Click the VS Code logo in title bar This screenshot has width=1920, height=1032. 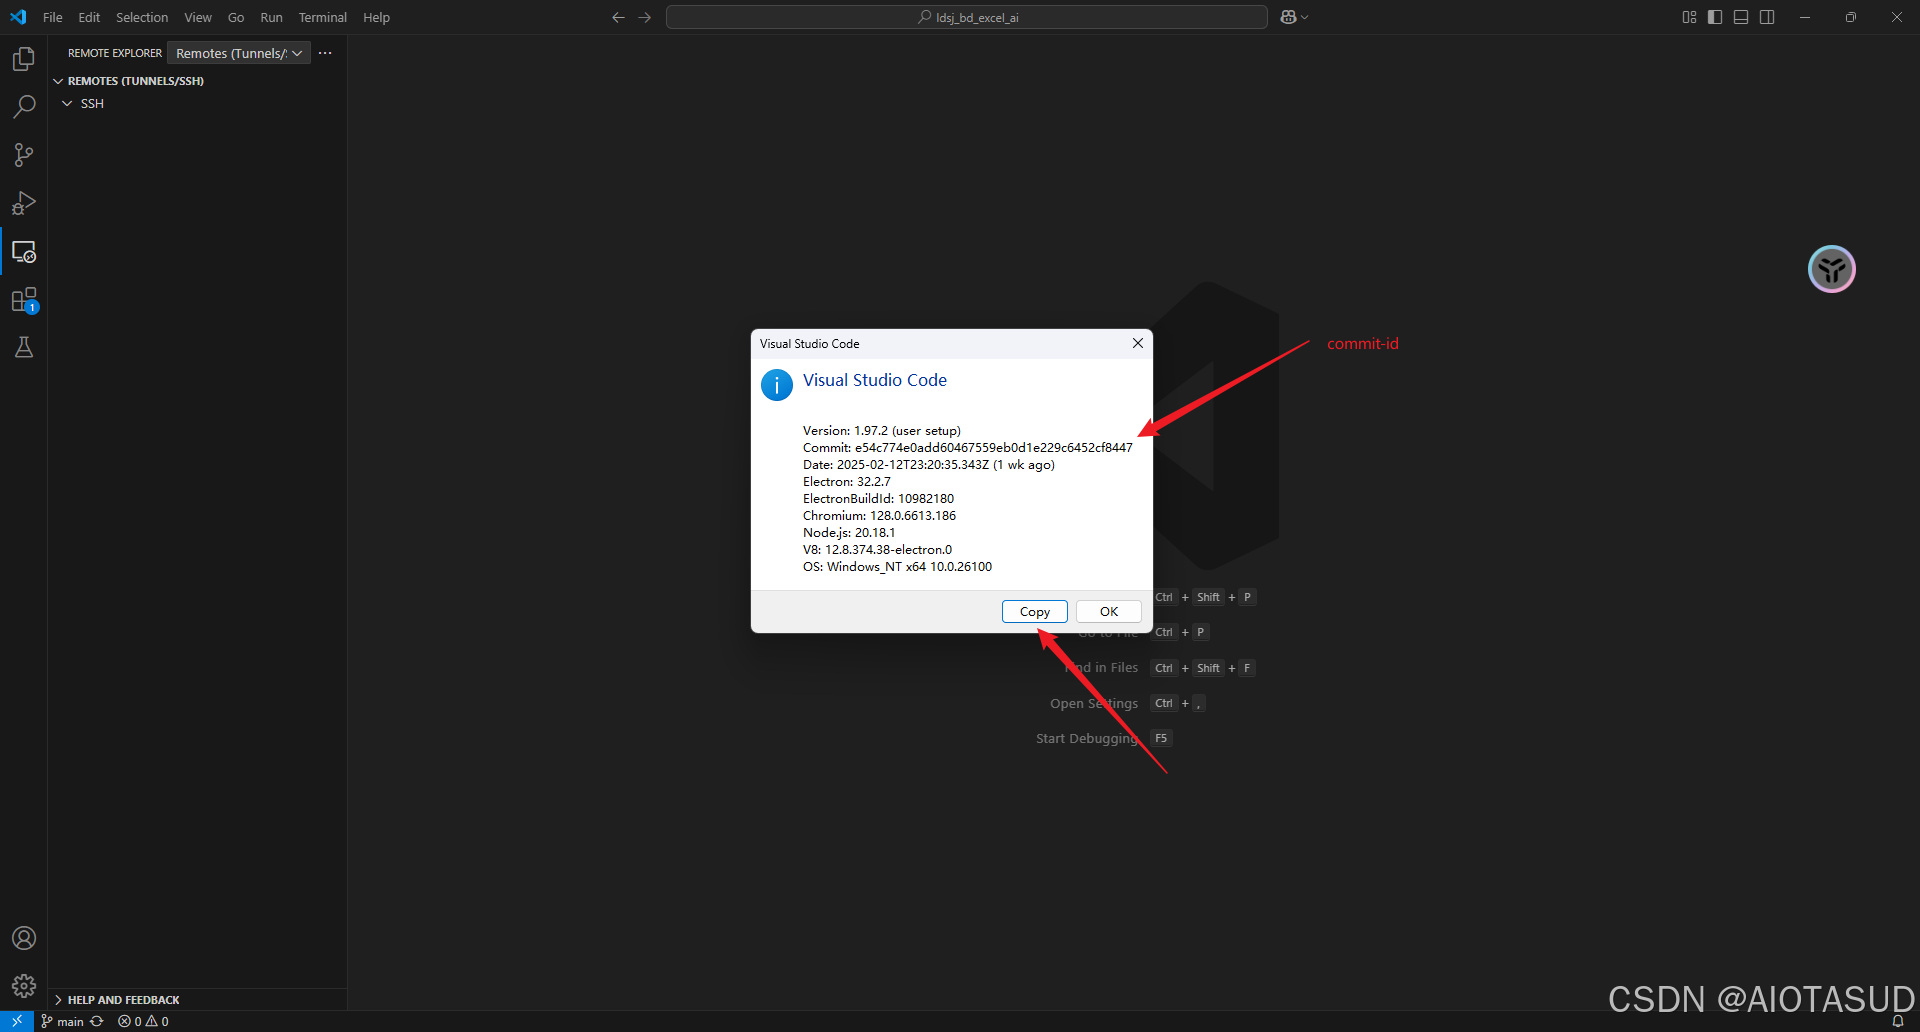tap(18, 17)
